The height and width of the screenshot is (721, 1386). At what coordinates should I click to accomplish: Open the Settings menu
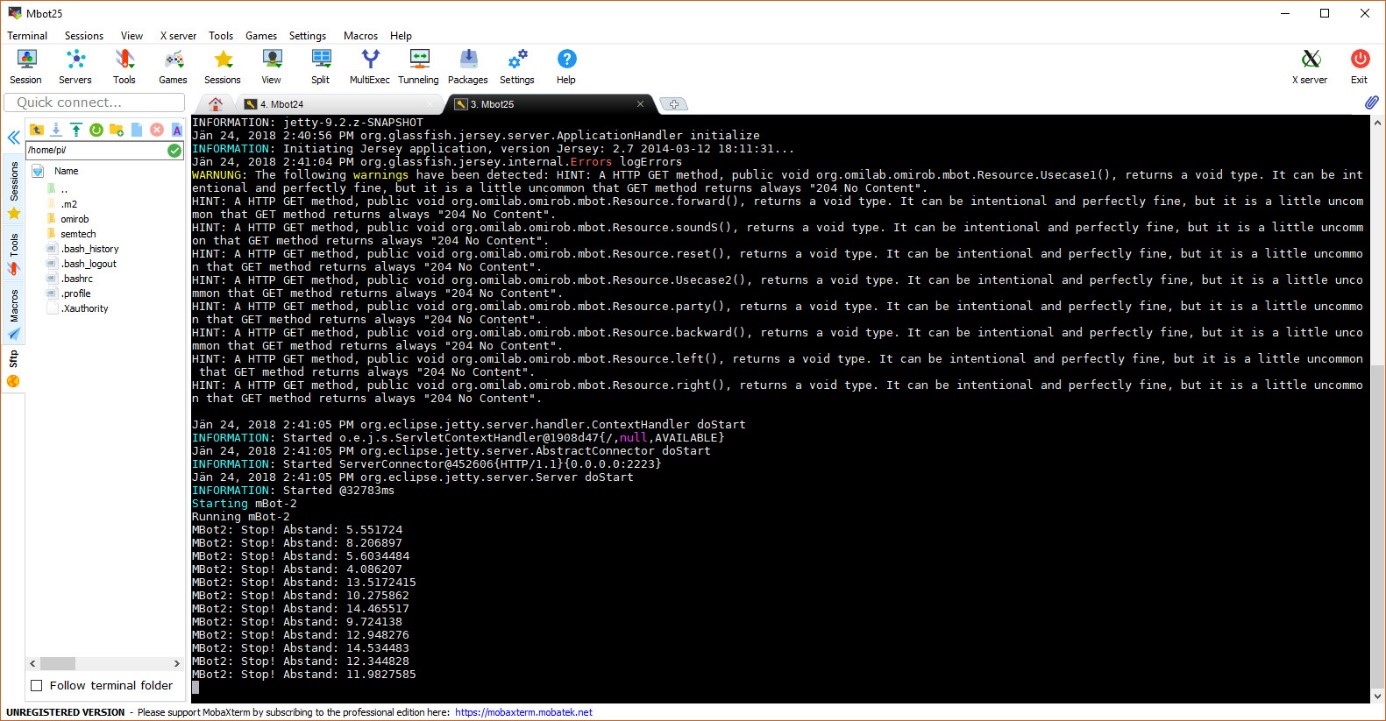308,36
